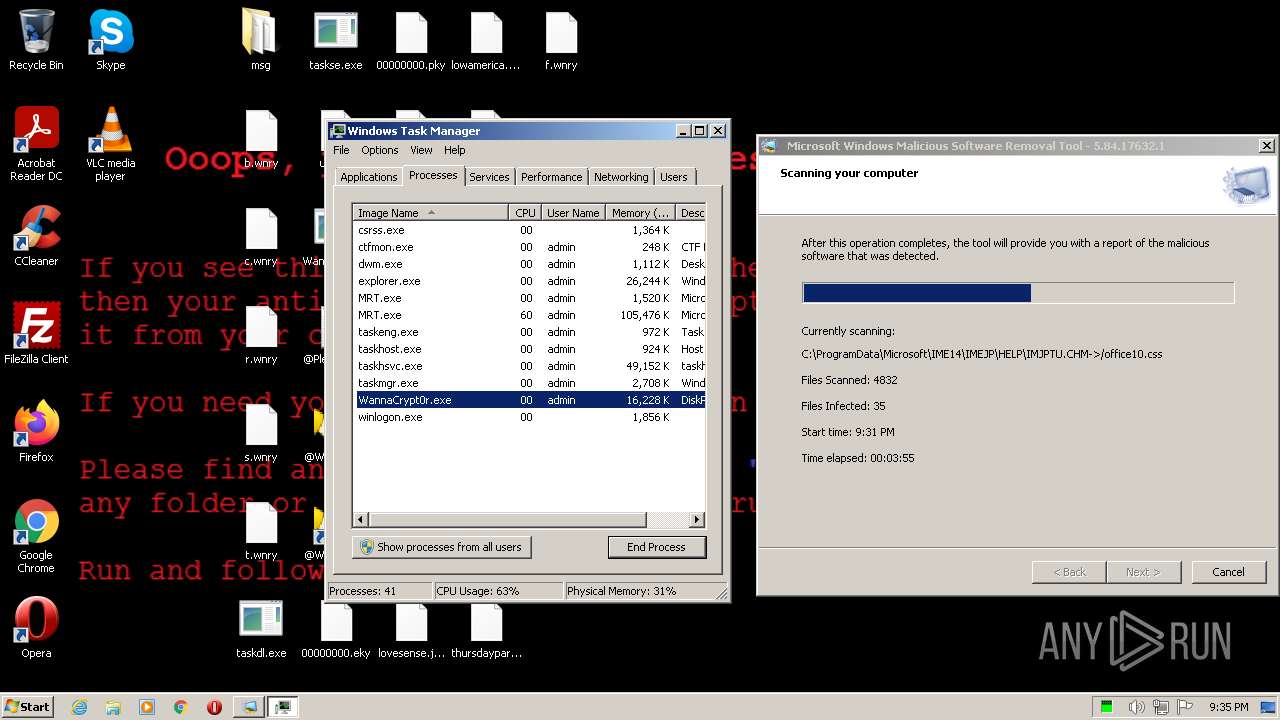1280x720 pixels.
Task: Open View menu in Task Manager
Action: (x=421, y=150)
